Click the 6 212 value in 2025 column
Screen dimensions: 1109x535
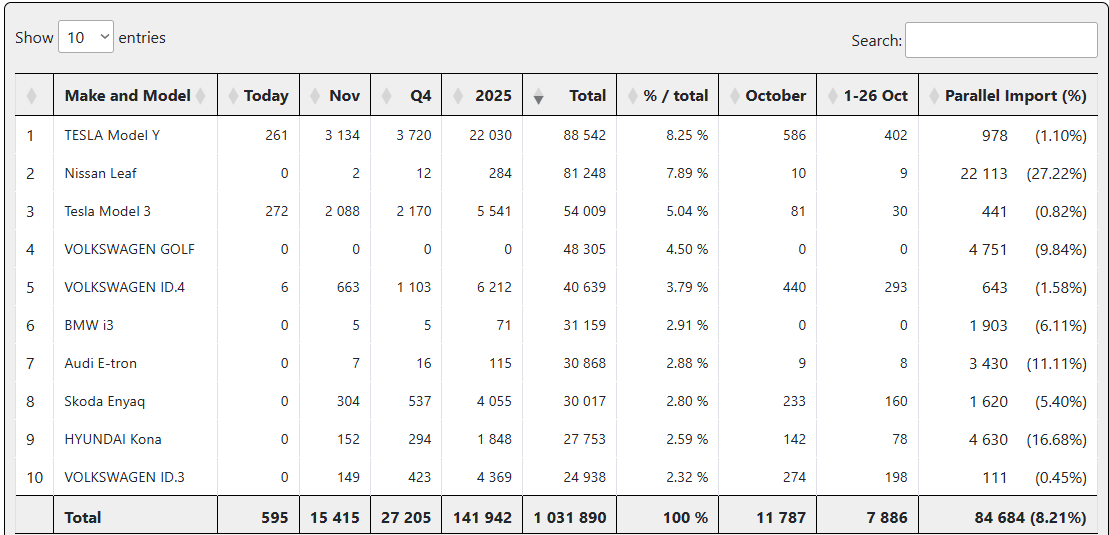(494, 287)
